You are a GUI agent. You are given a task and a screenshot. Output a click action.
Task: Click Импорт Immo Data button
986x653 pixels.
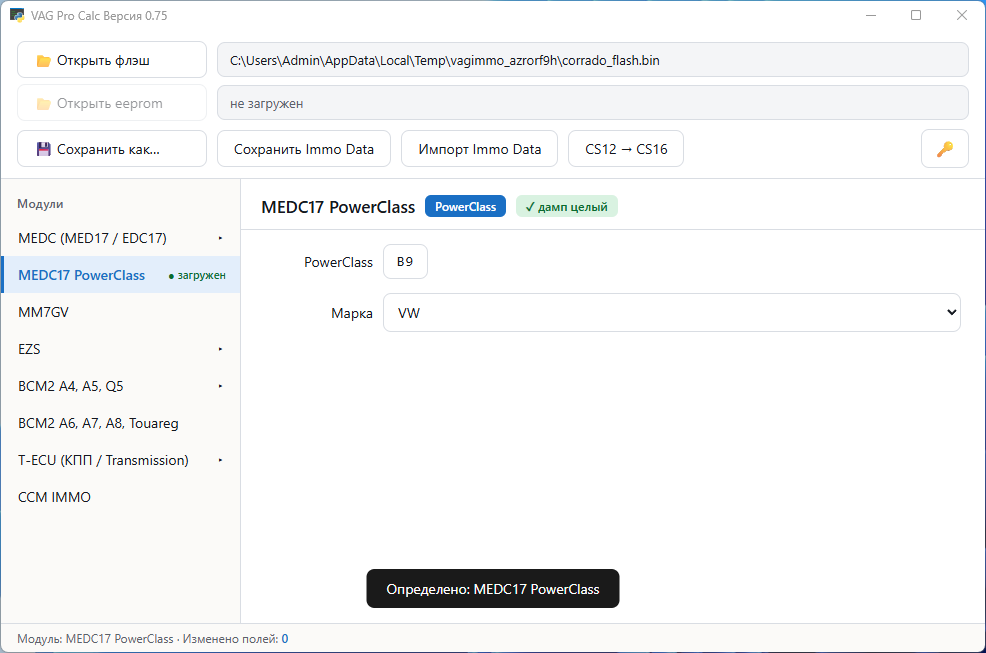coord(479,149)
